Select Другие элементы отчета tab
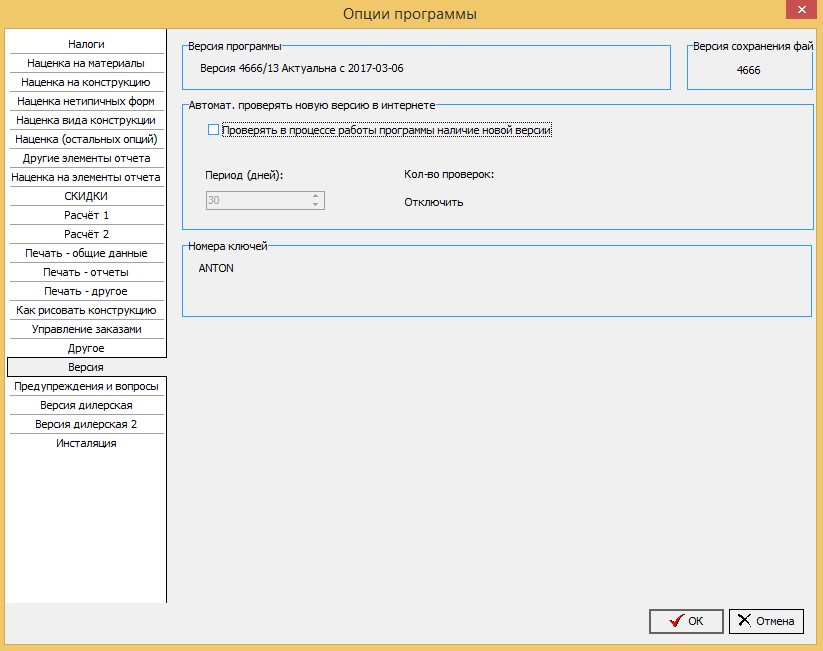The height and width of the screenshot is (651, 823). click(86, 158)
